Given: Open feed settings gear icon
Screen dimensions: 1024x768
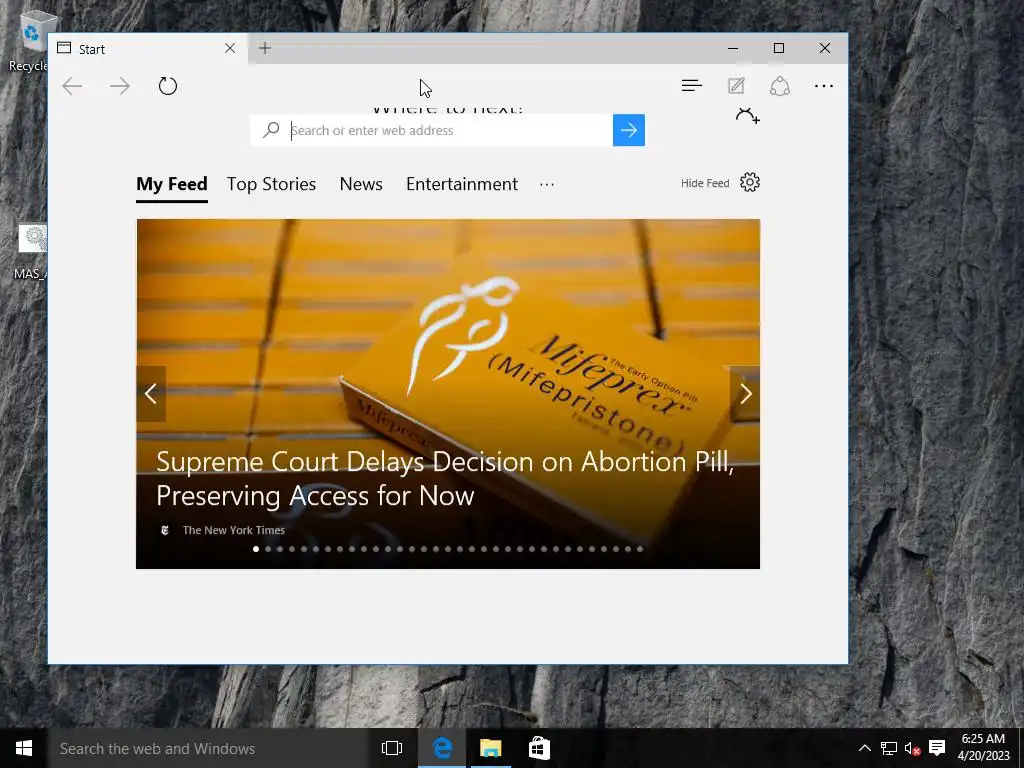Looking at the screenshot, I should (x=750, y=182).
